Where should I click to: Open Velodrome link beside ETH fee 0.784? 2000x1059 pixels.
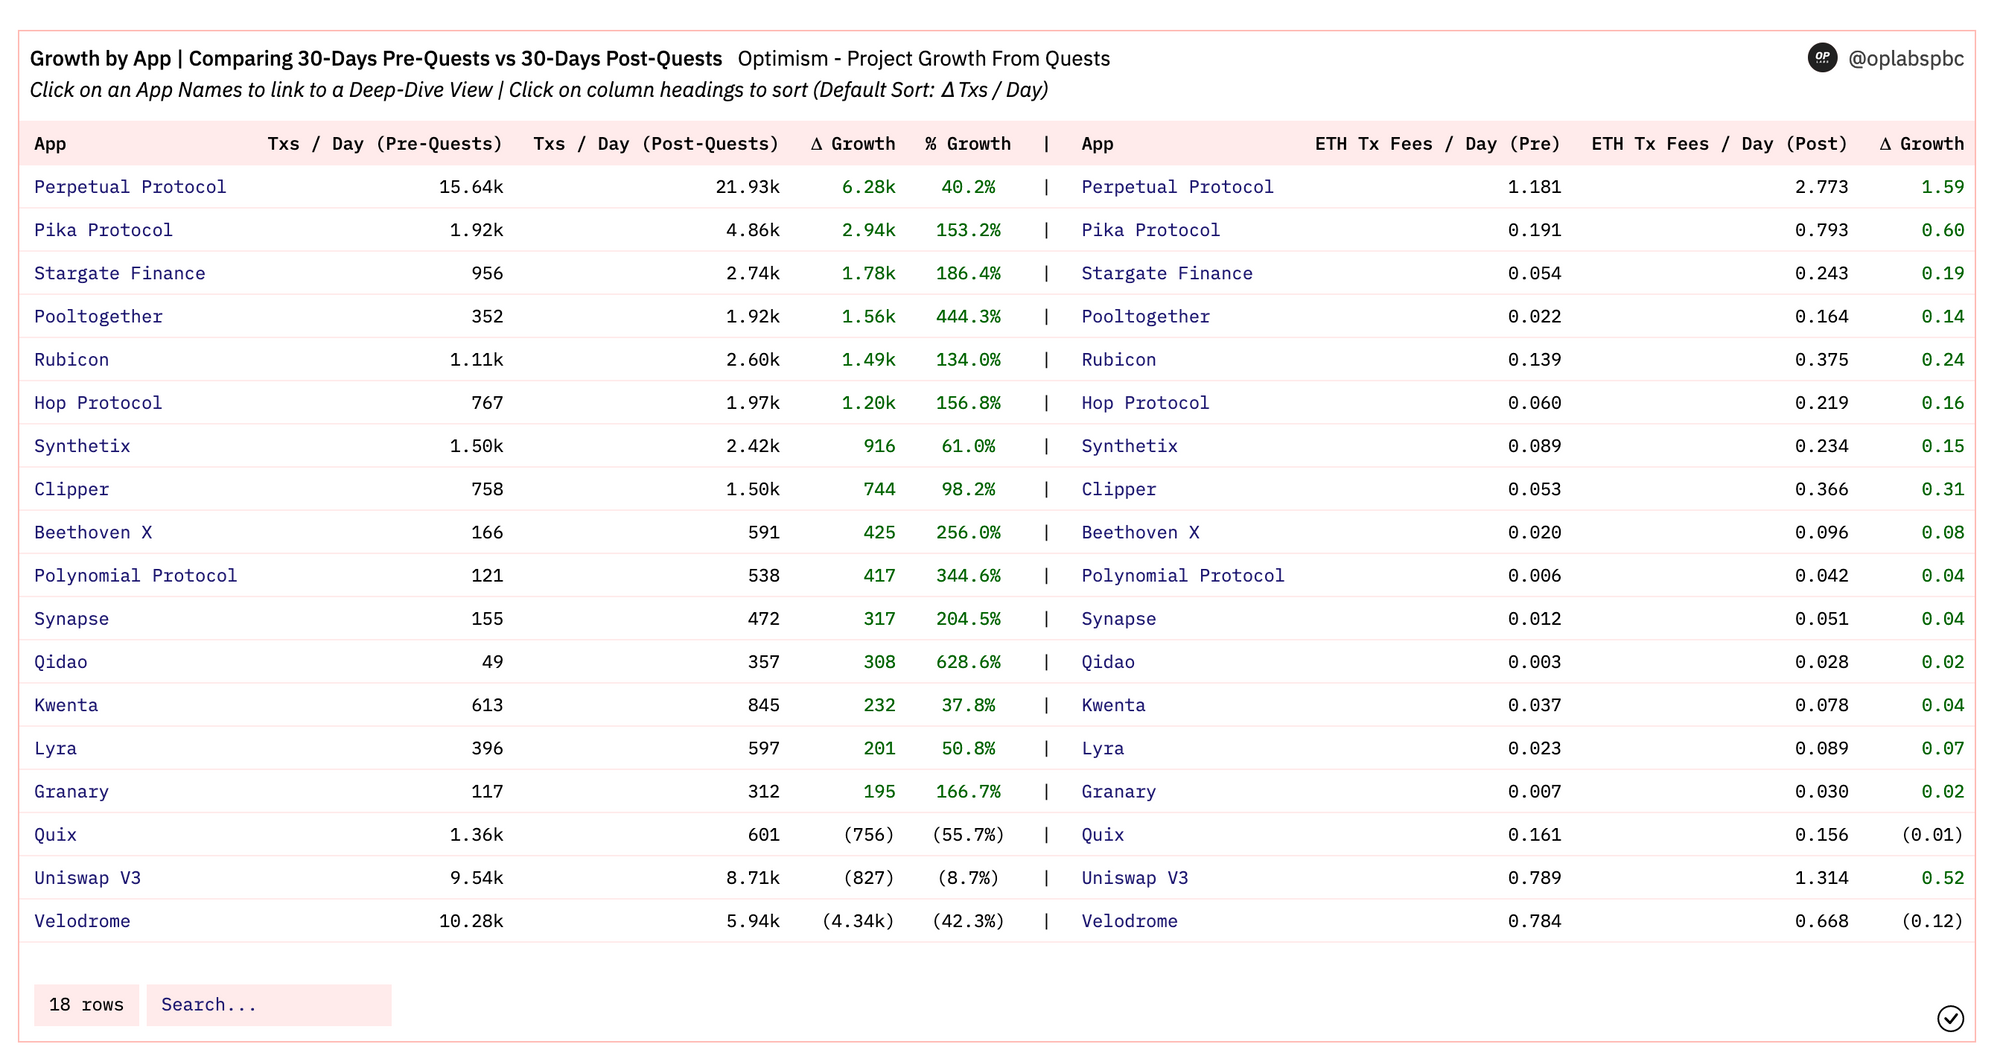point(1129,921)
